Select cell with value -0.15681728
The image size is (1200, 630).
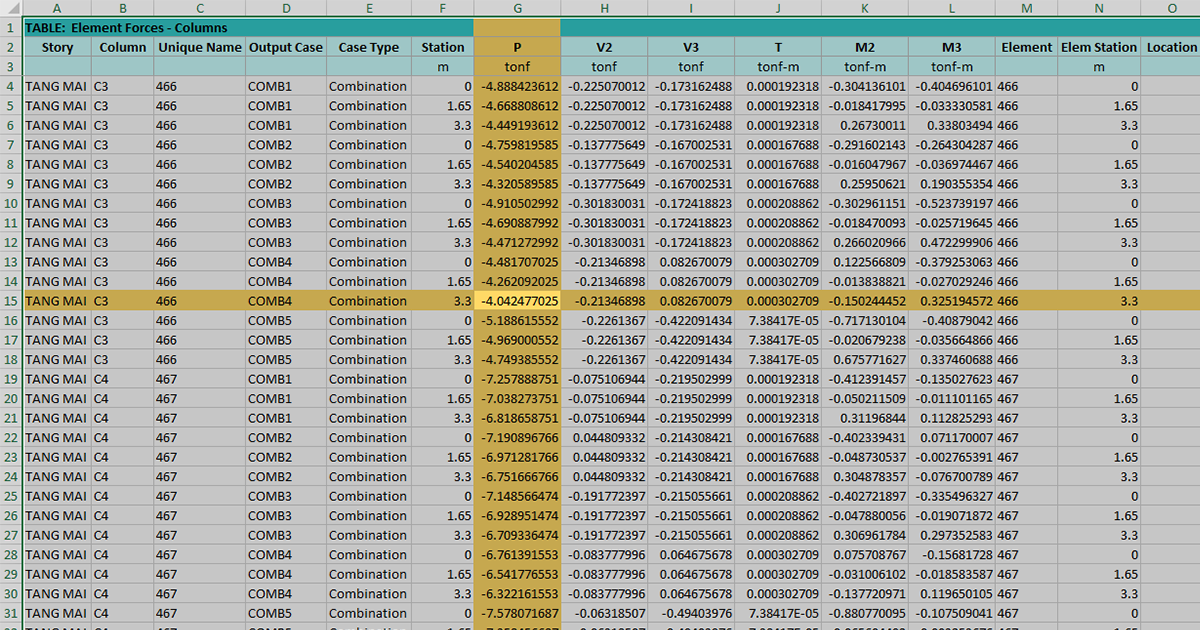[952, 555]
